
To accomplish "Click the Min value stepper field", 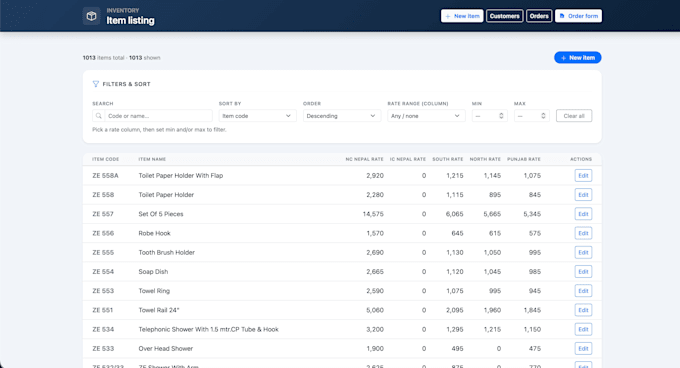I will click(x=490, y=116).
